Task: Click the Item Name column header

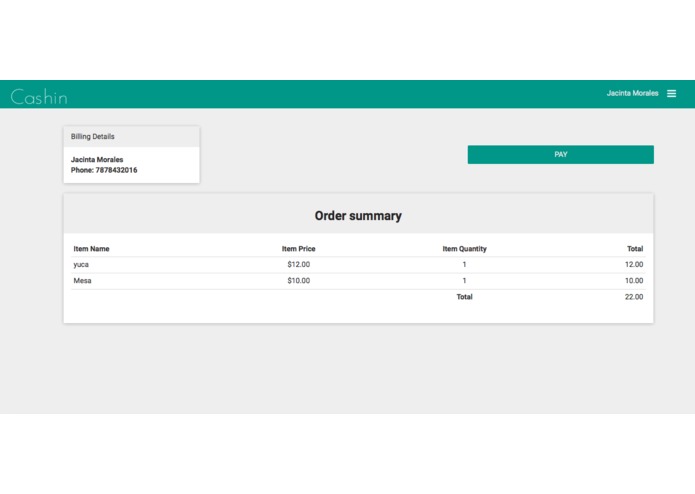Action: (91, 249)
